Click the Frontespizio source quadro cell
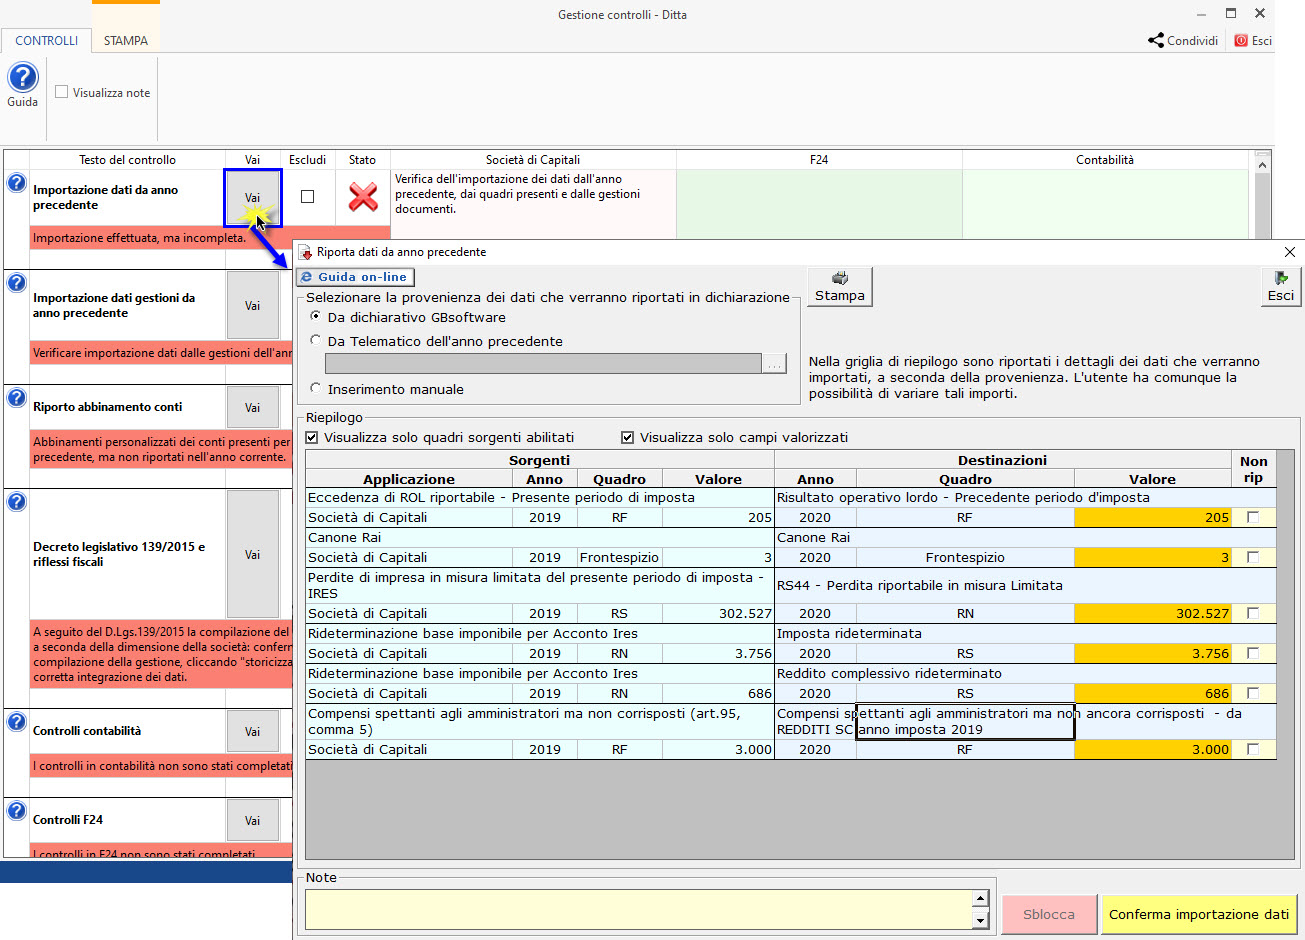 (620, 557)
